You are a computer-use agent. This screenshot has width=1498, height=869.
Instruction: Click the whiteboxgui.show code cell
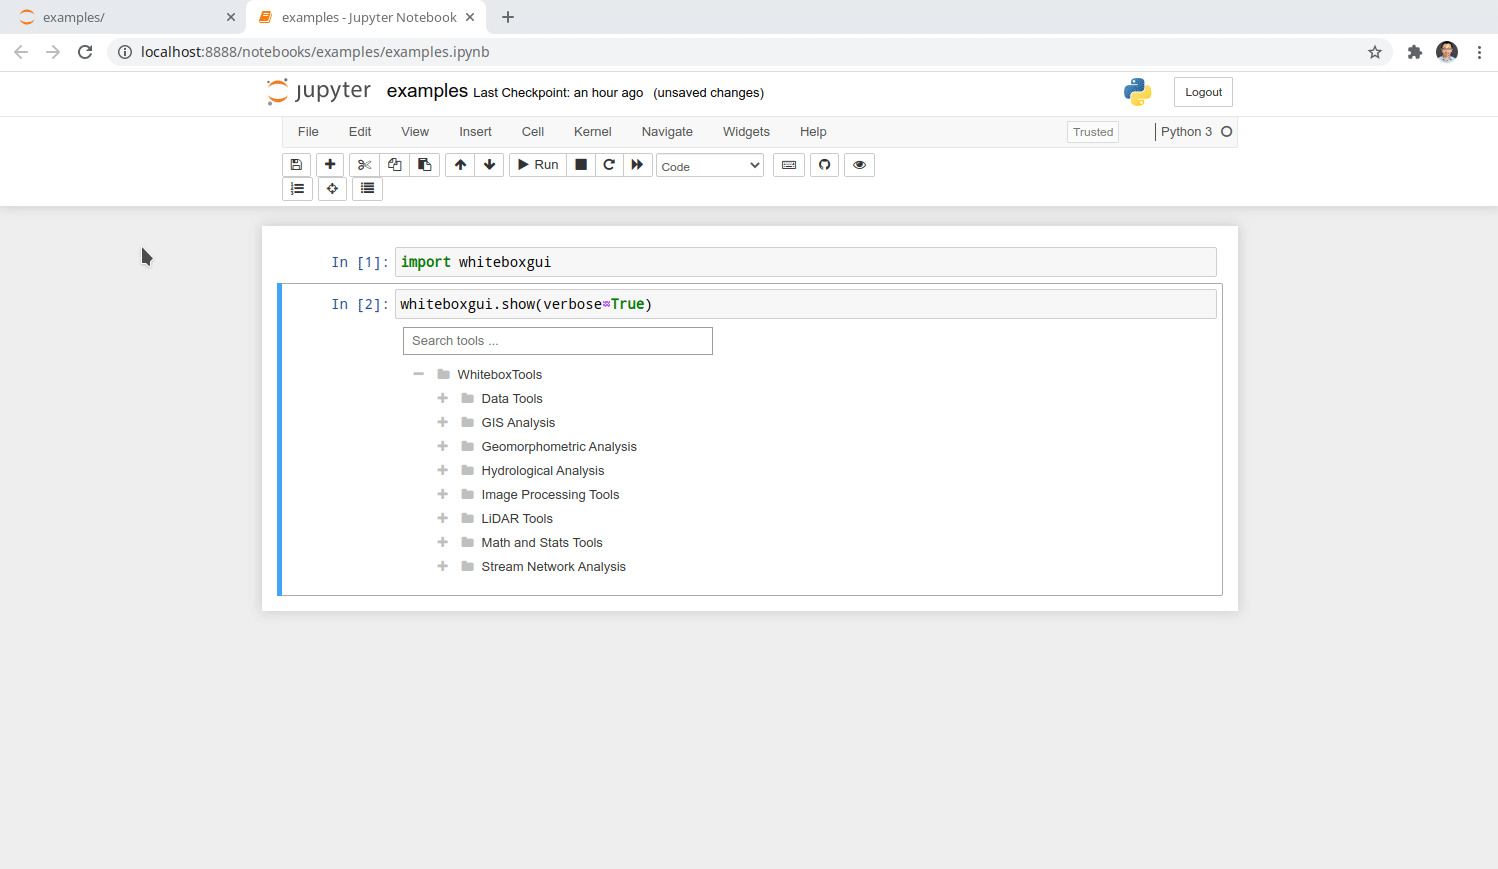click(x=806, y=304)
